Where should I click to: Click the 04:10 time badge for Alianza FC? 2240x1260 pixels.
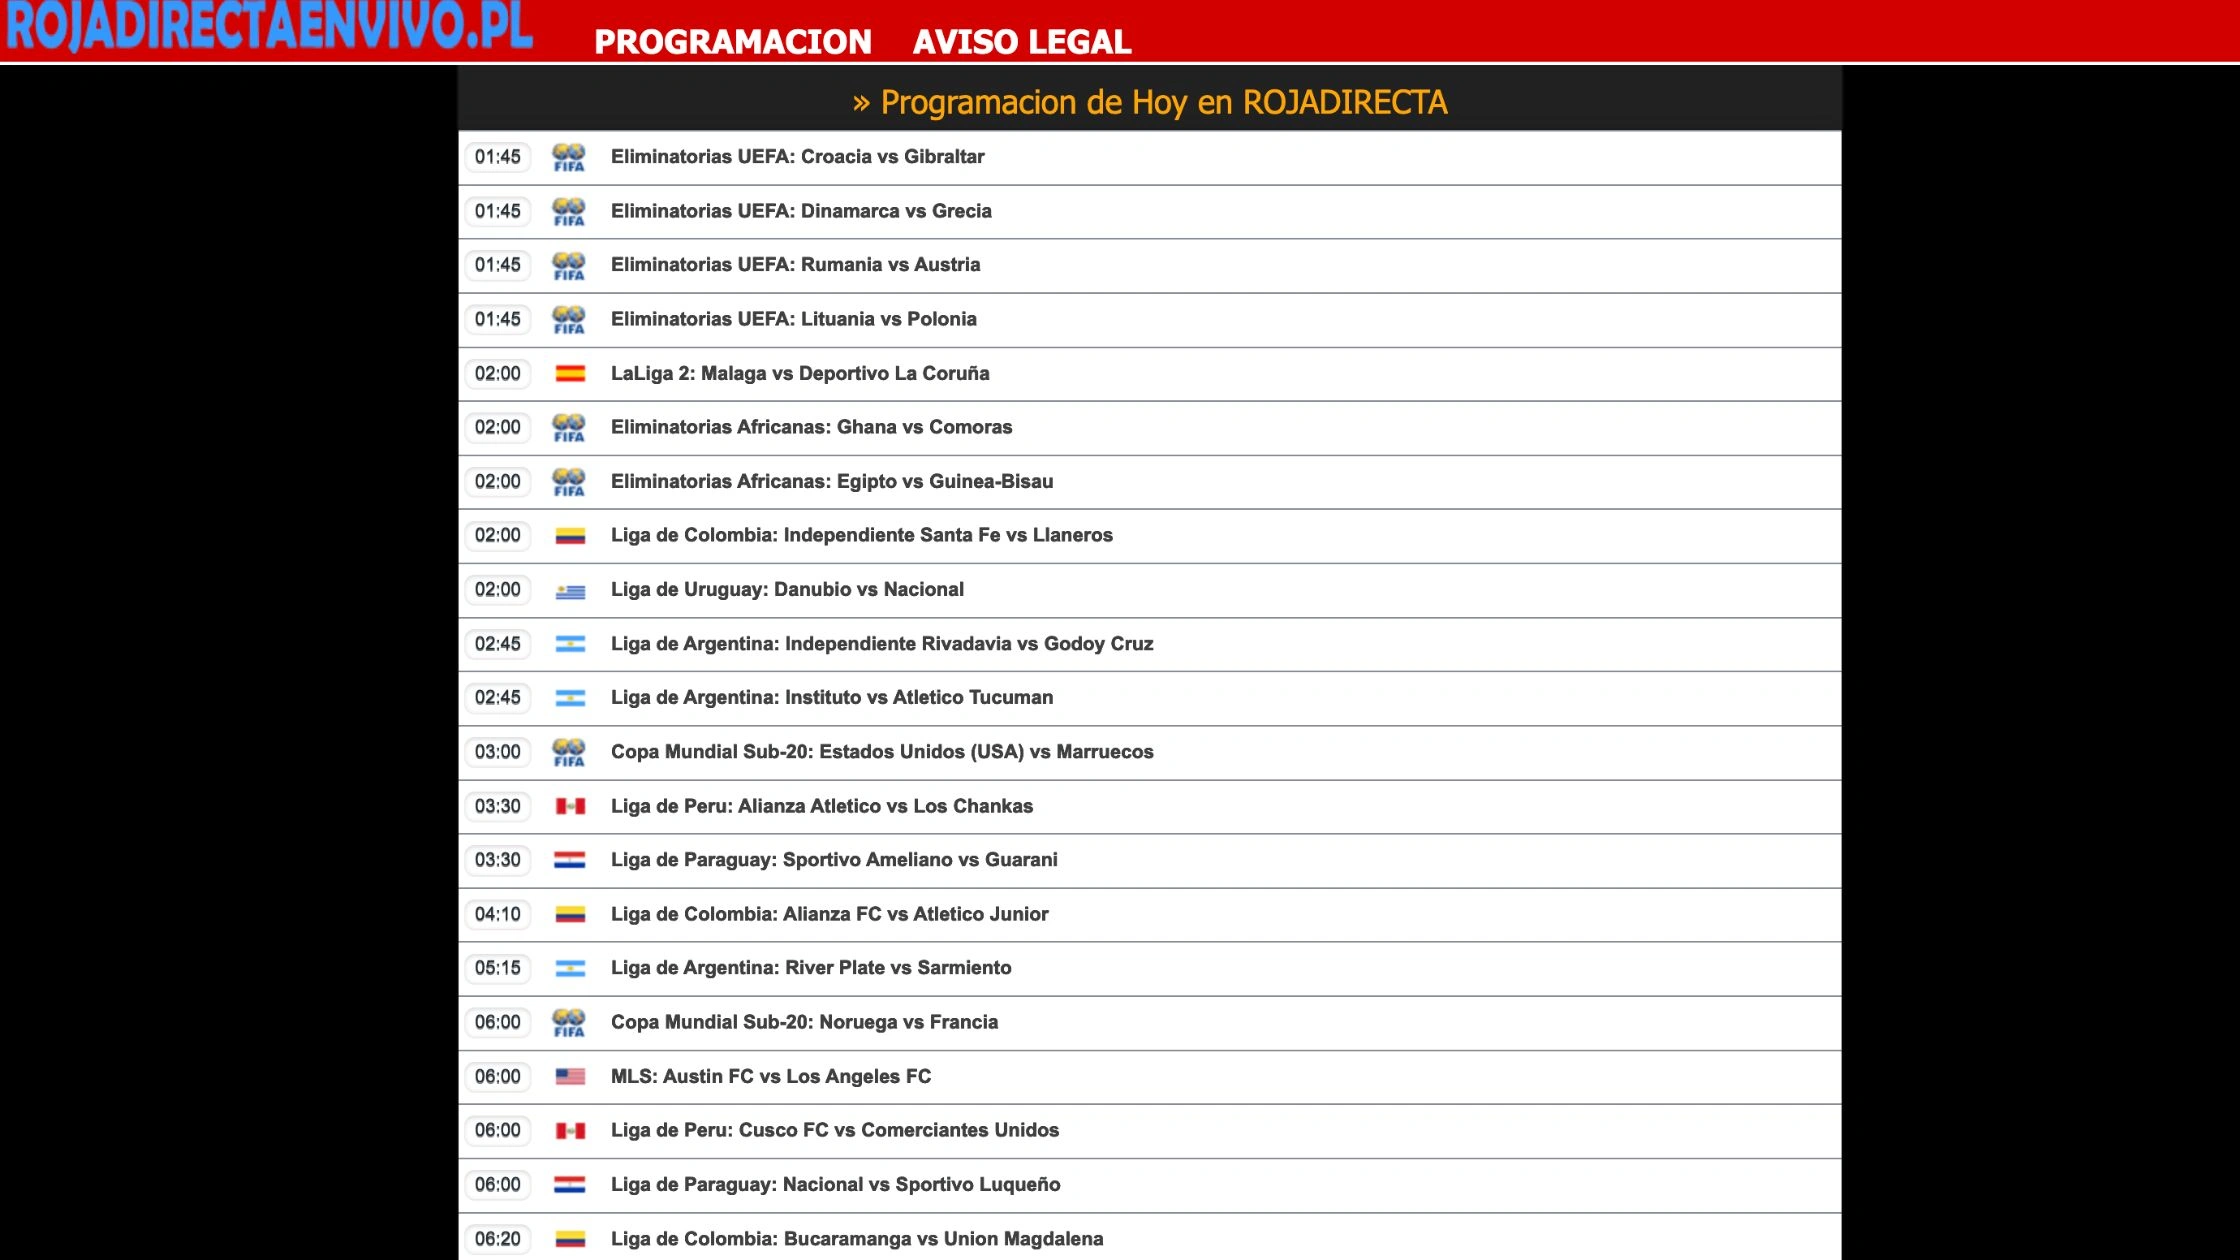point(497,914)
